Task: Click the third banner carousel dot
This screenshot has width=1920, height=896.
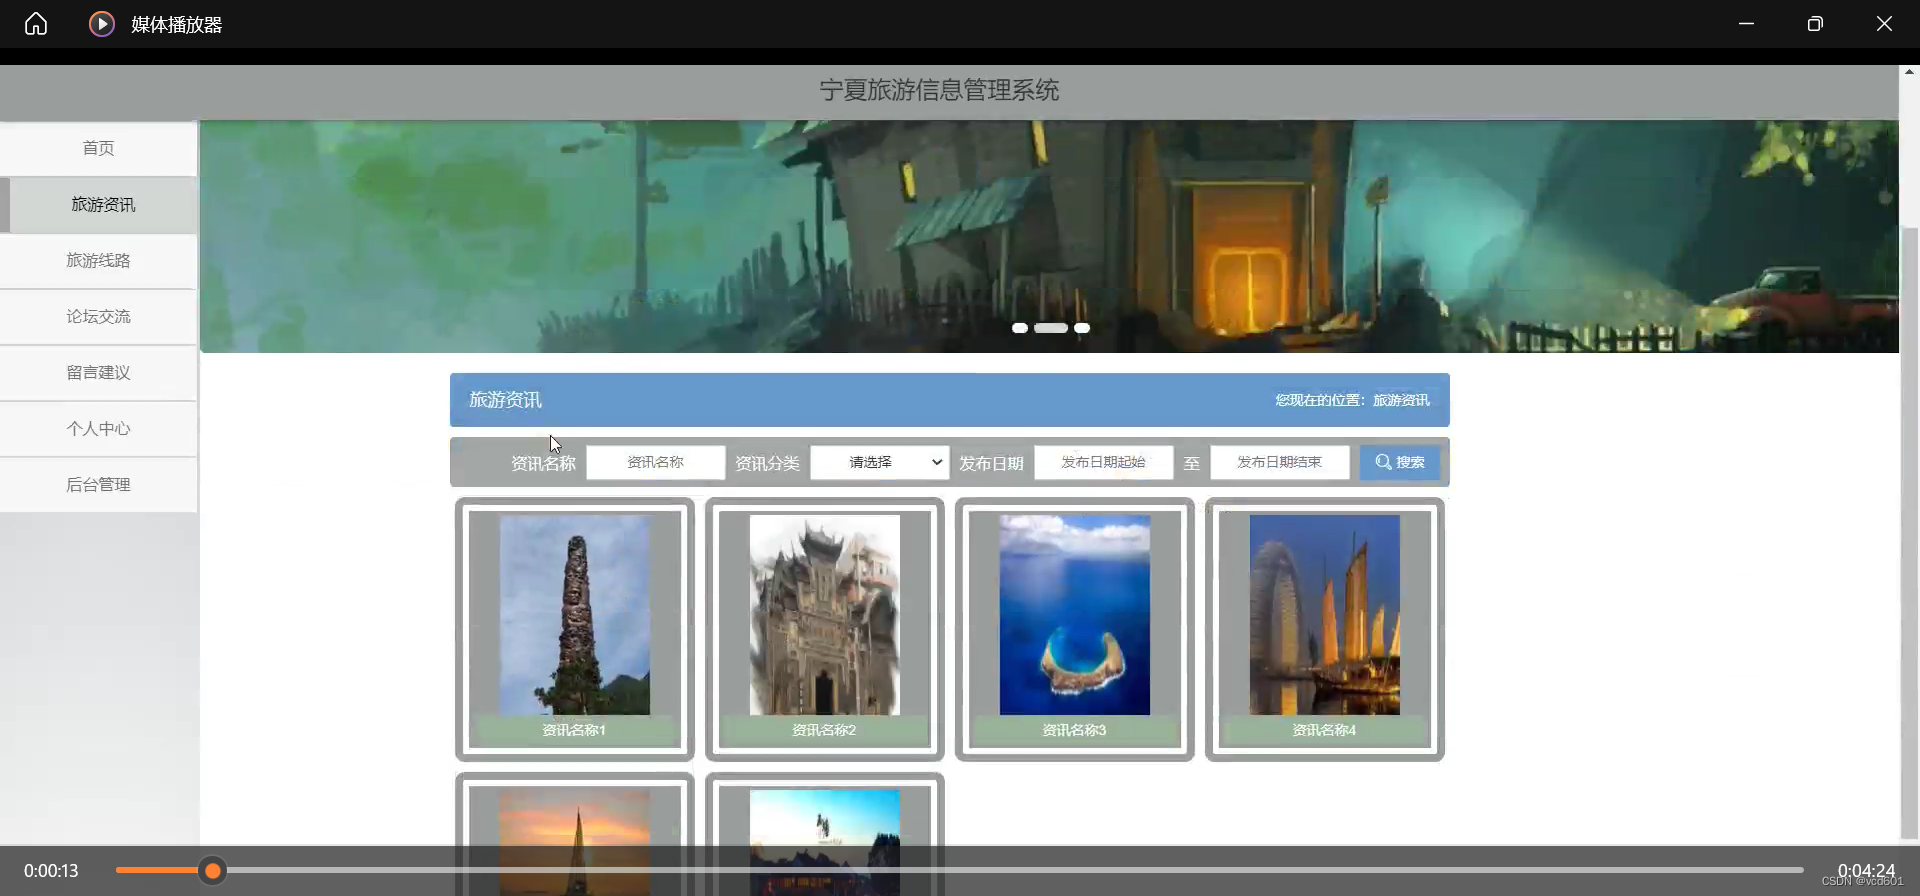Action: point(1082,328)
